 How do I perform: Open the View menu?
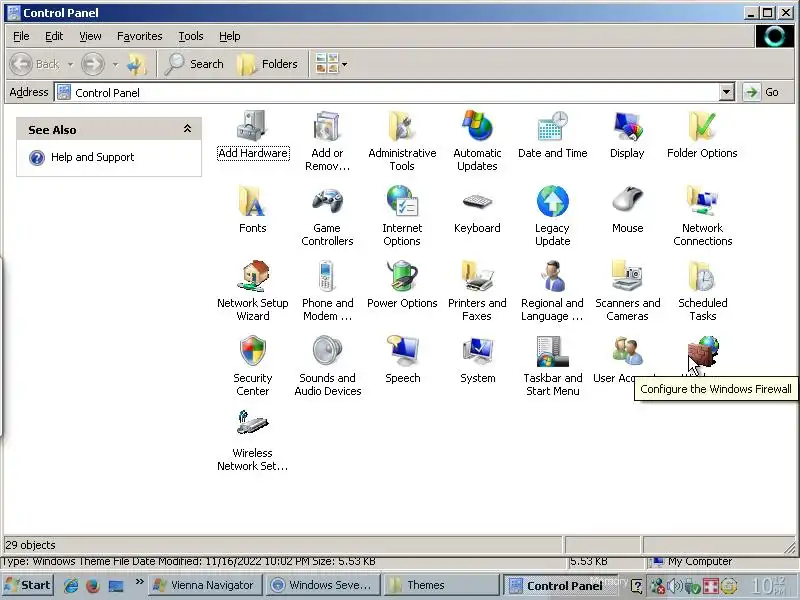coord(90,36)
